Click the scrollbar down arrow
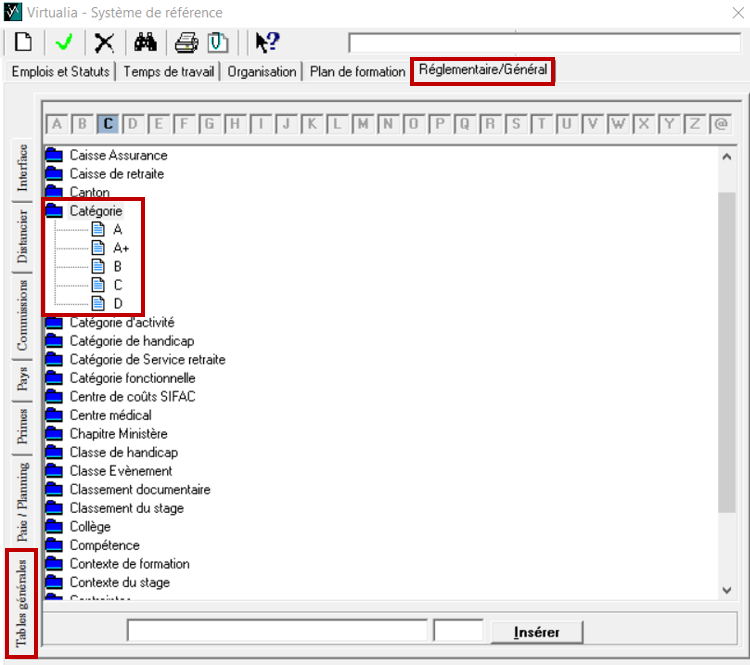Screen dimensions: 750x665 pos(727,591)
